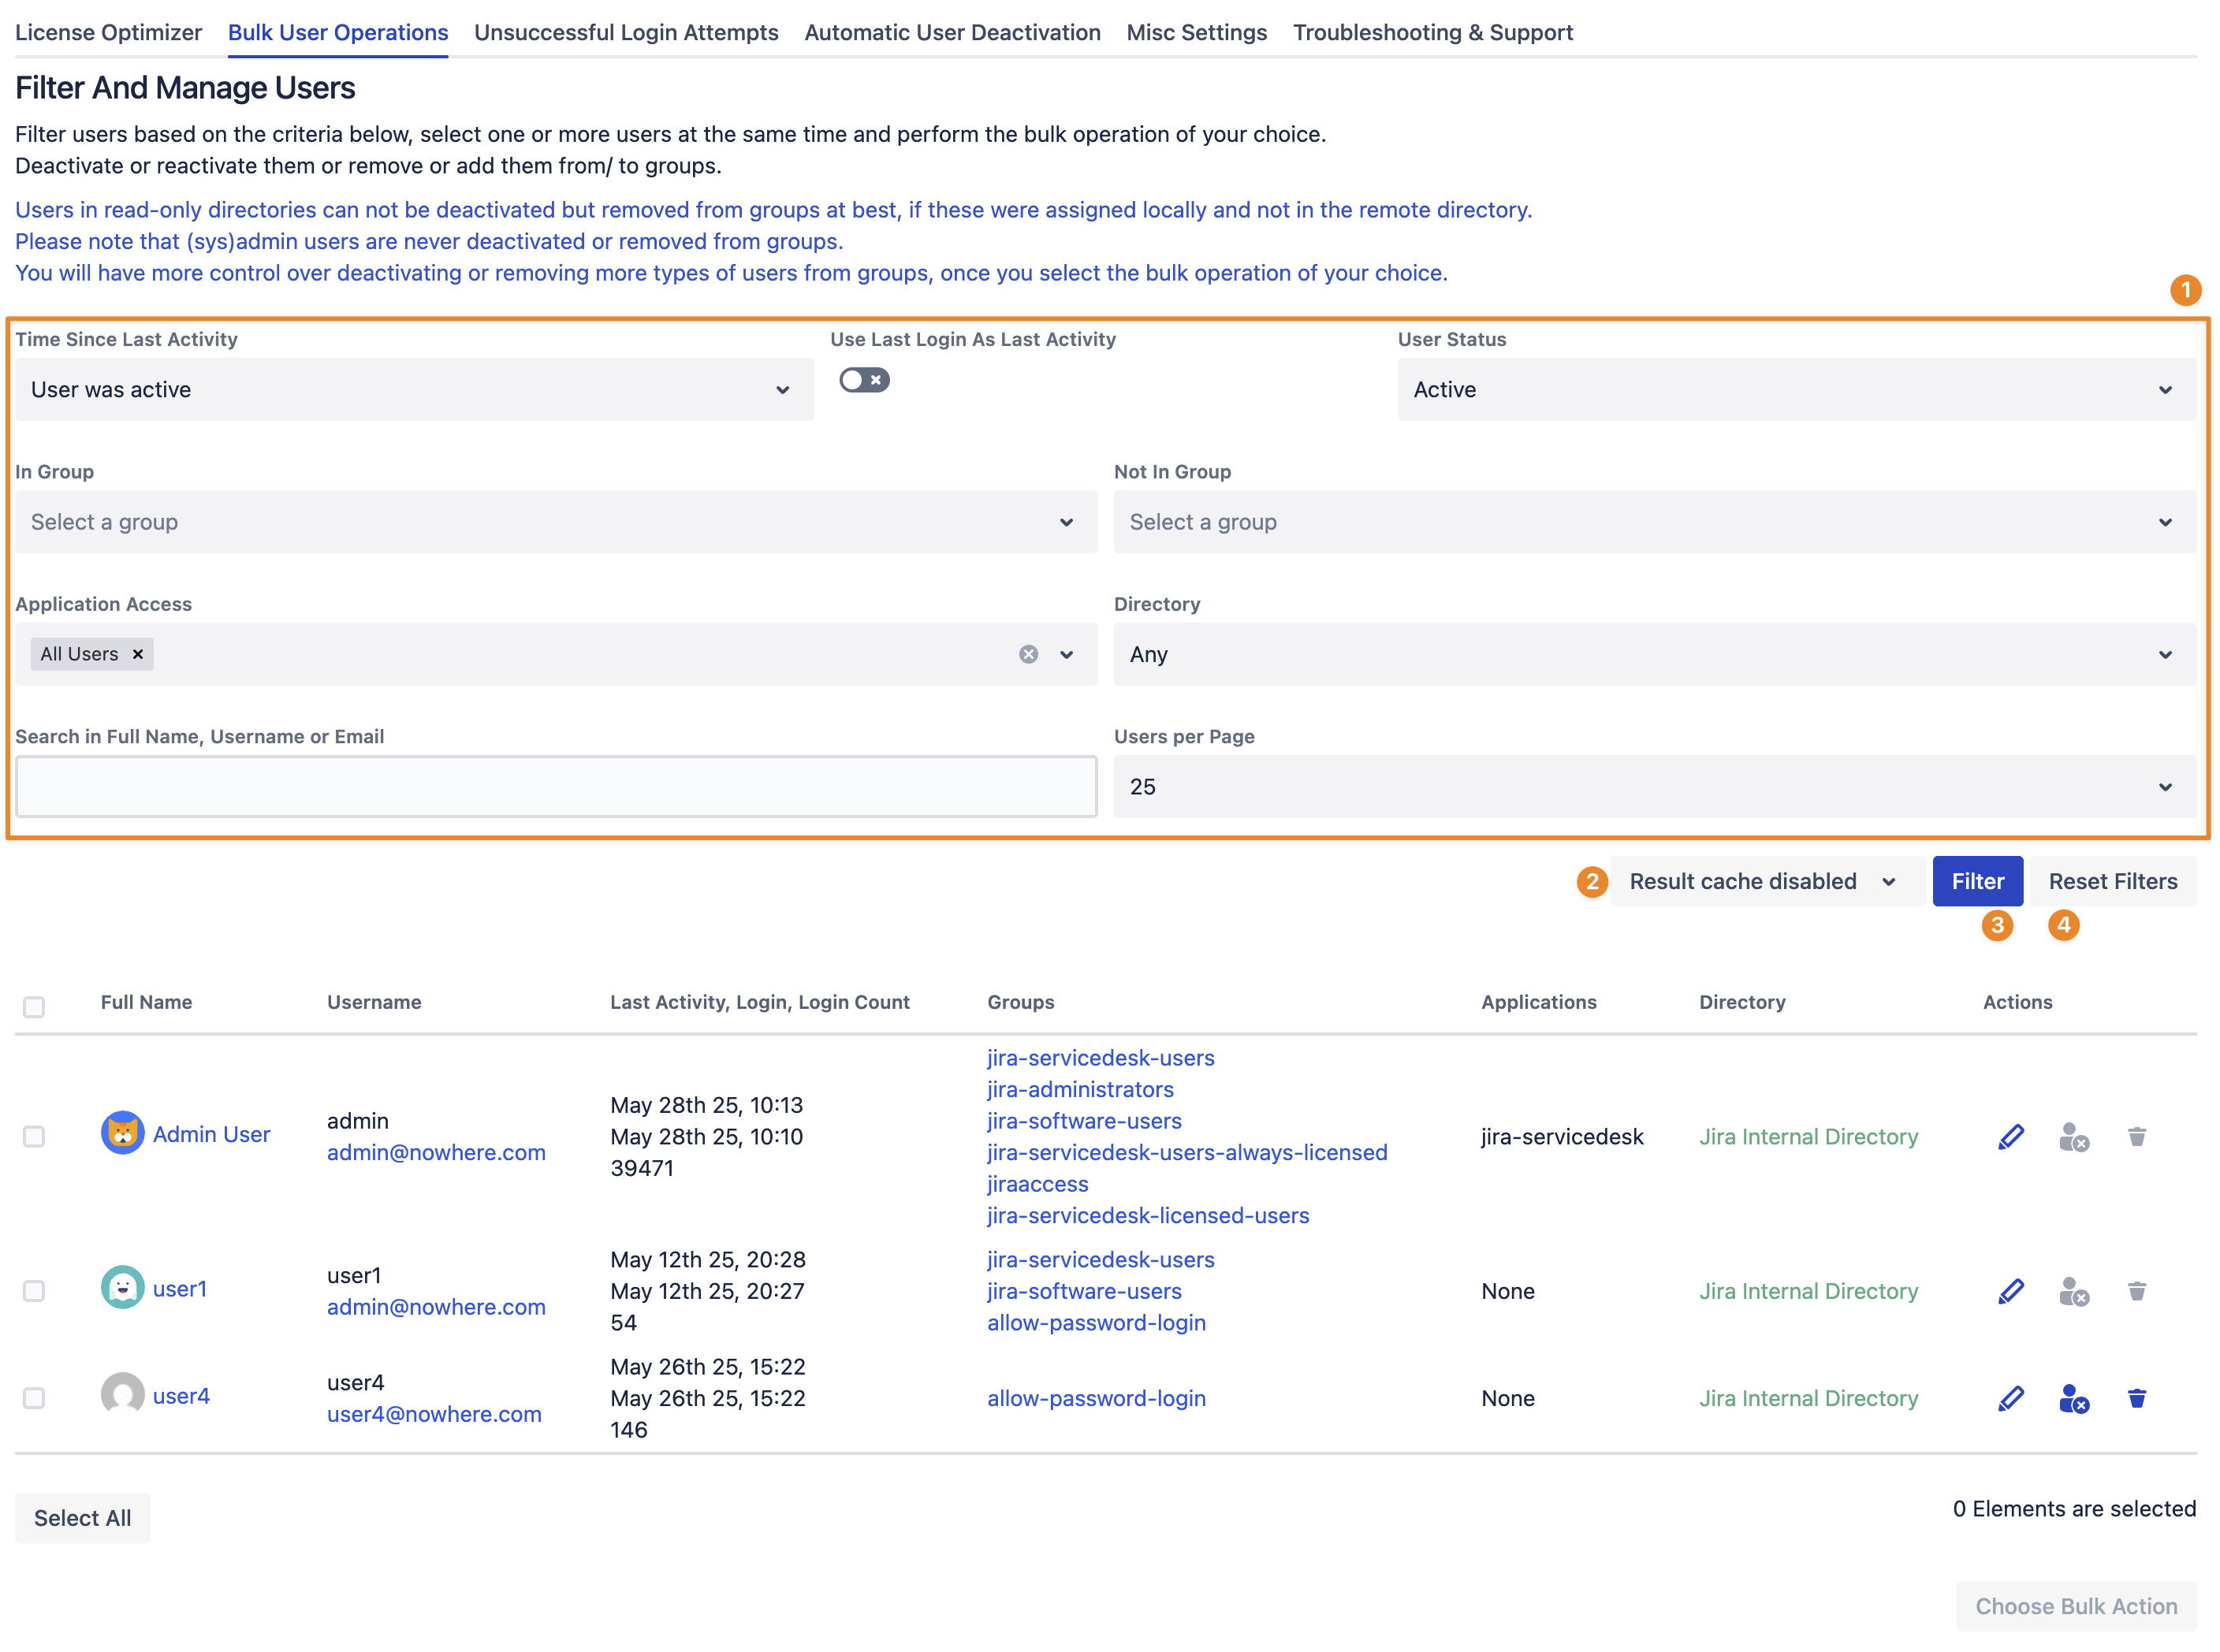Screen dimensions: 2220x1652
Task: Expand the In Group selector
Action: 555,522
